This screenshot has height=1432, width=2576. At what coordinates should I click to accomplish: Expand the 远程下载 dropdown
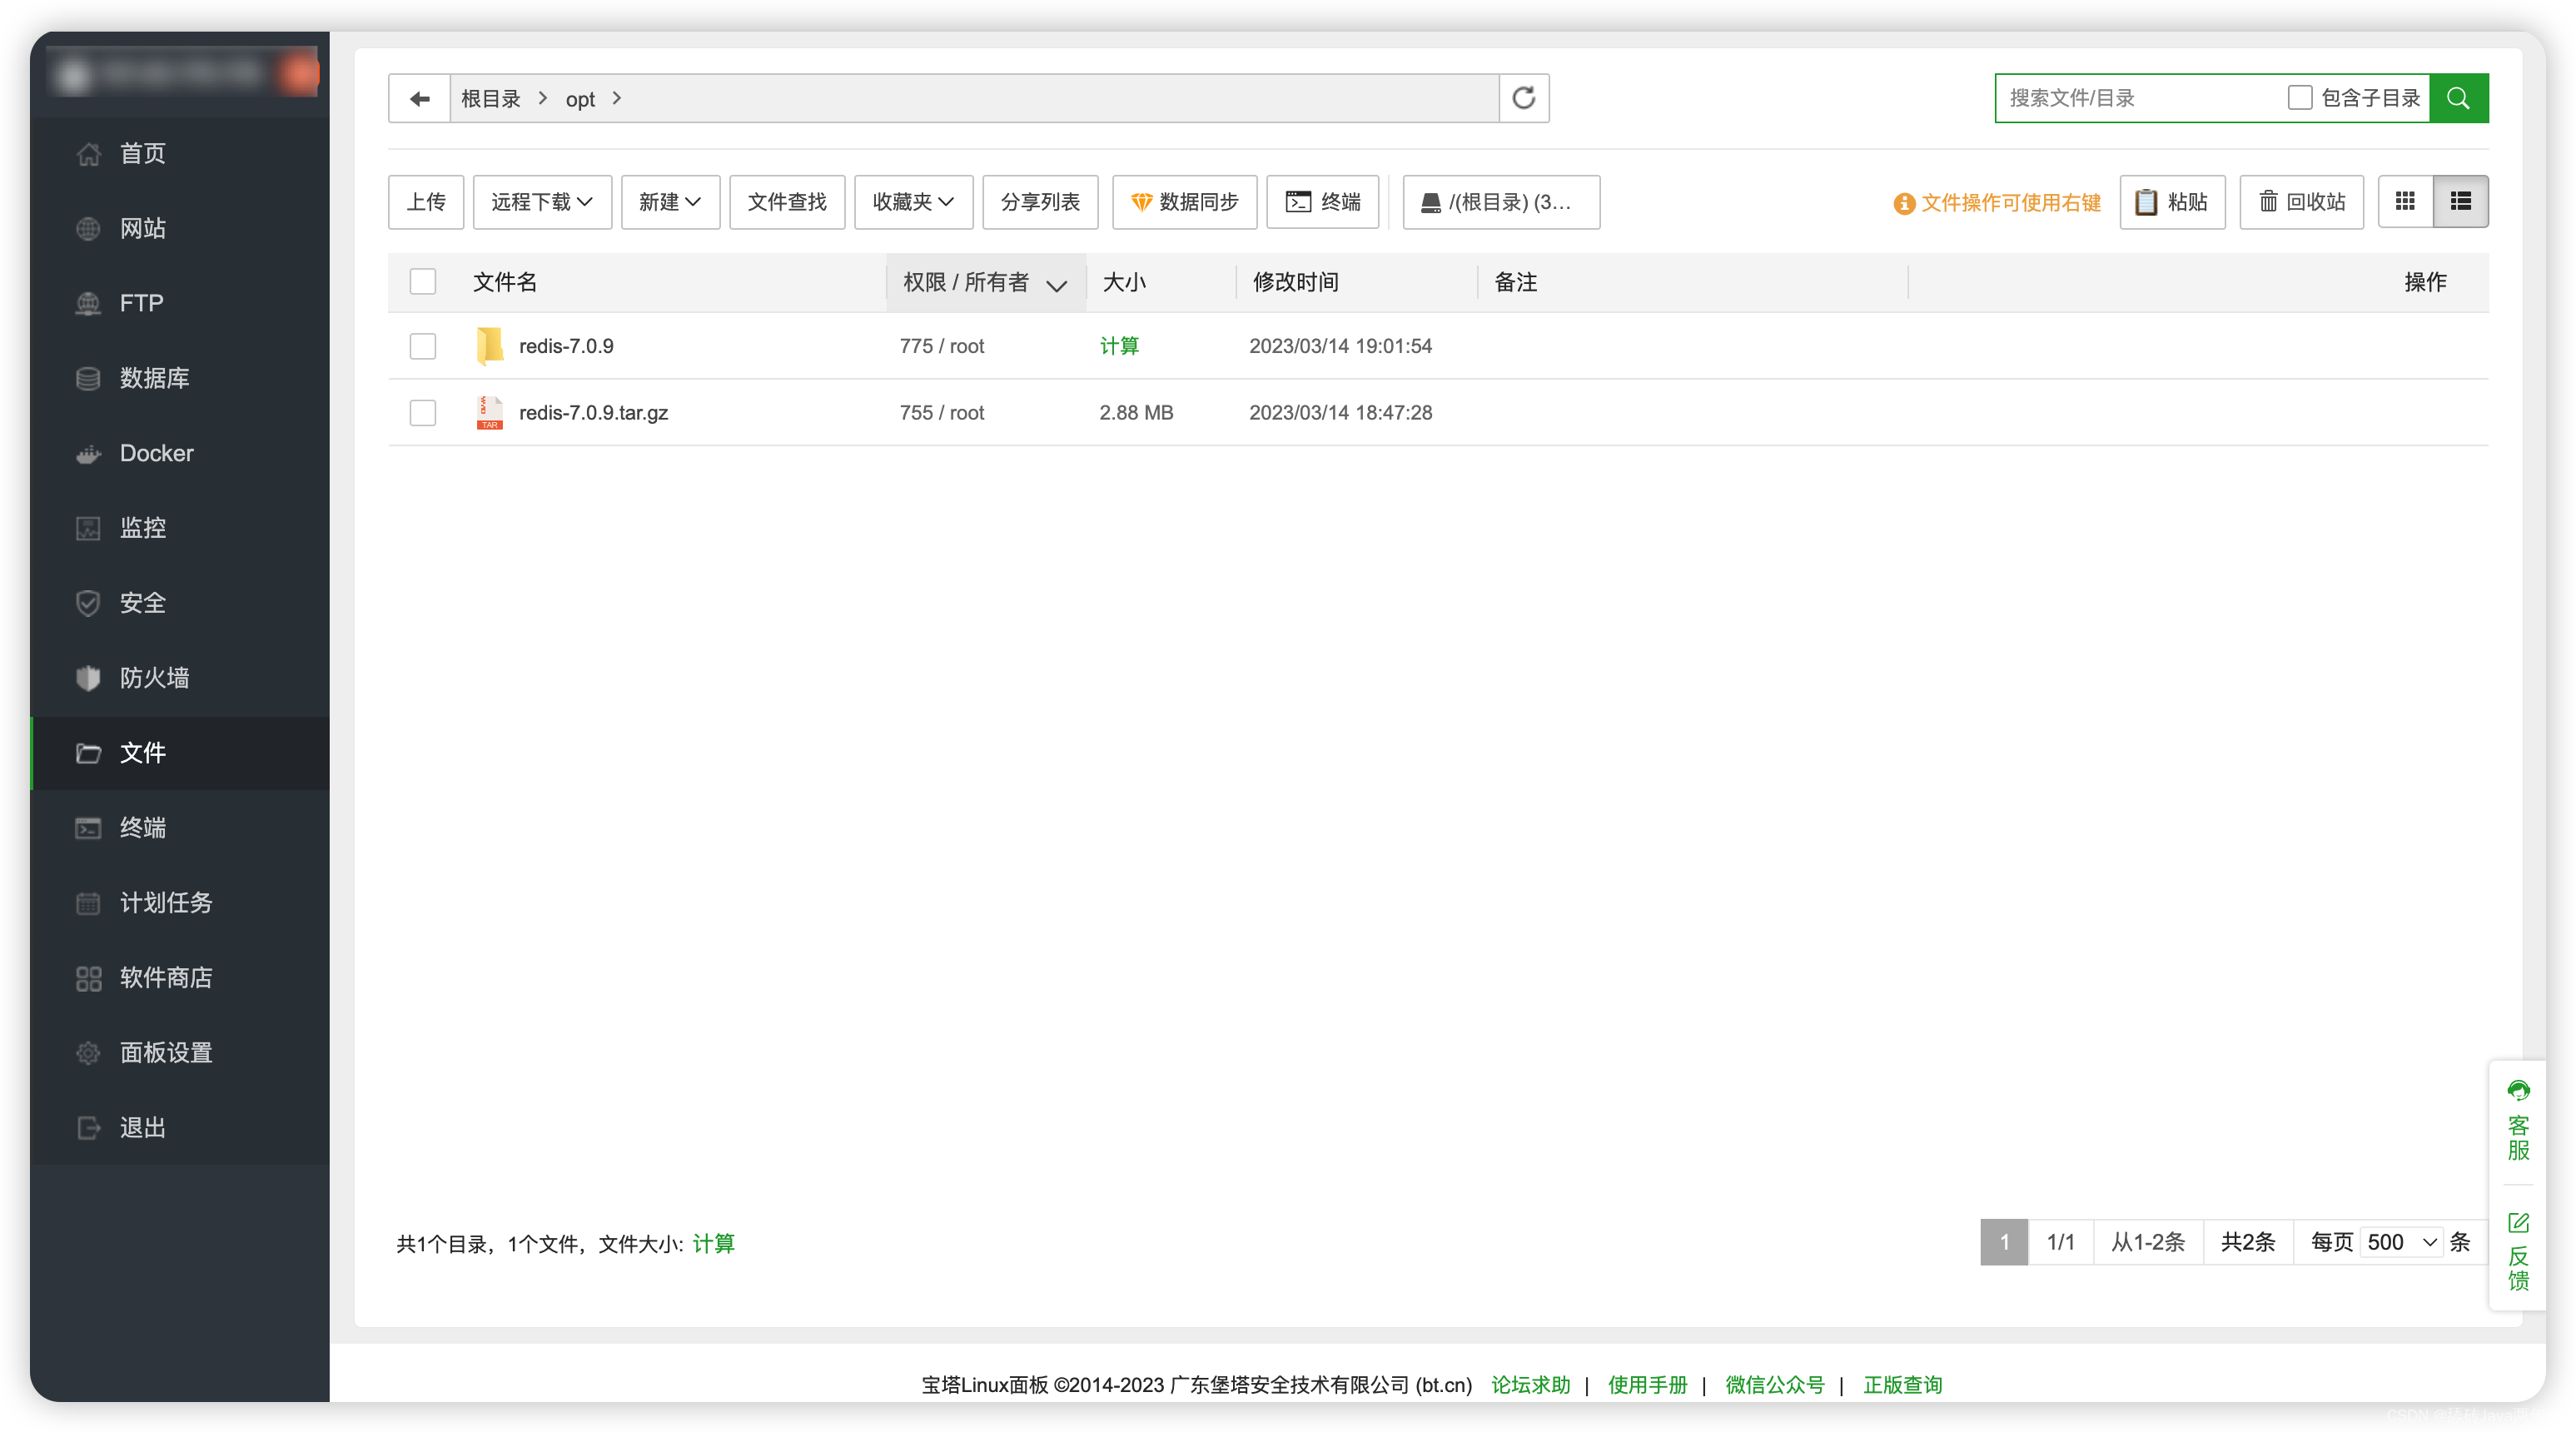[x=542, y=202]
